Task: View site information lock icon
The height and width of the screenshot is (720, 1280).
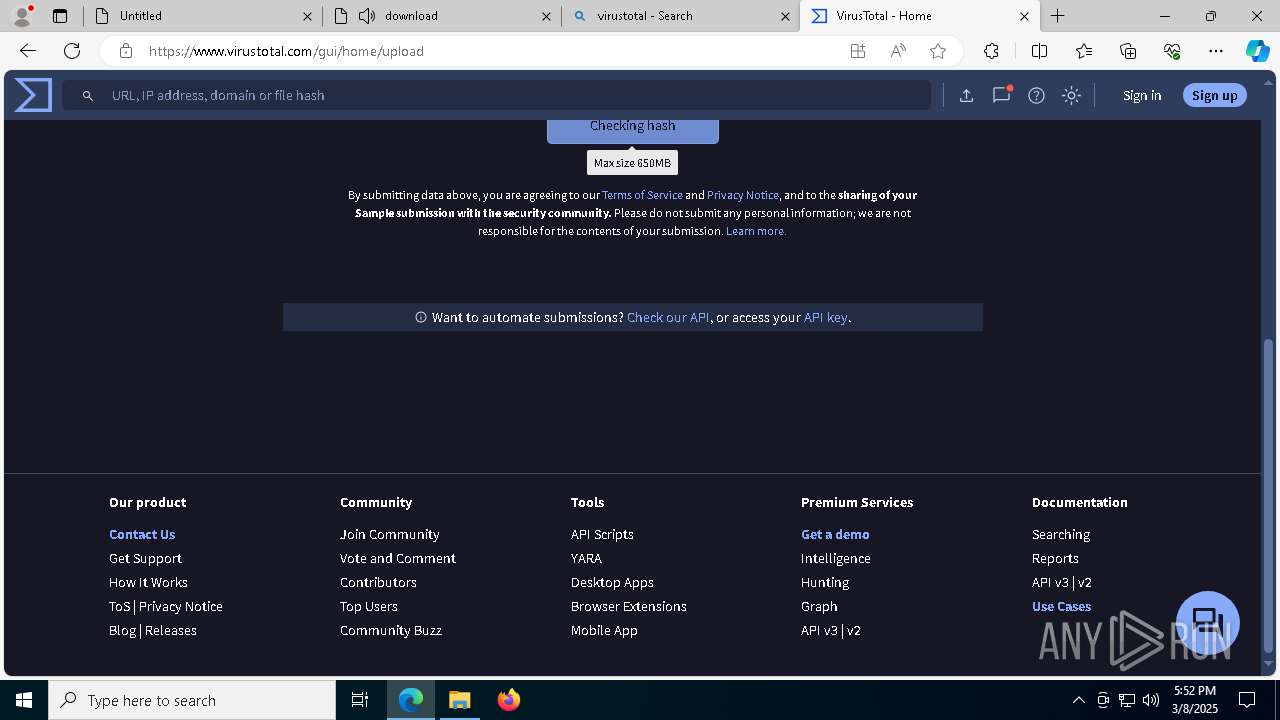Action: point(125,51)
